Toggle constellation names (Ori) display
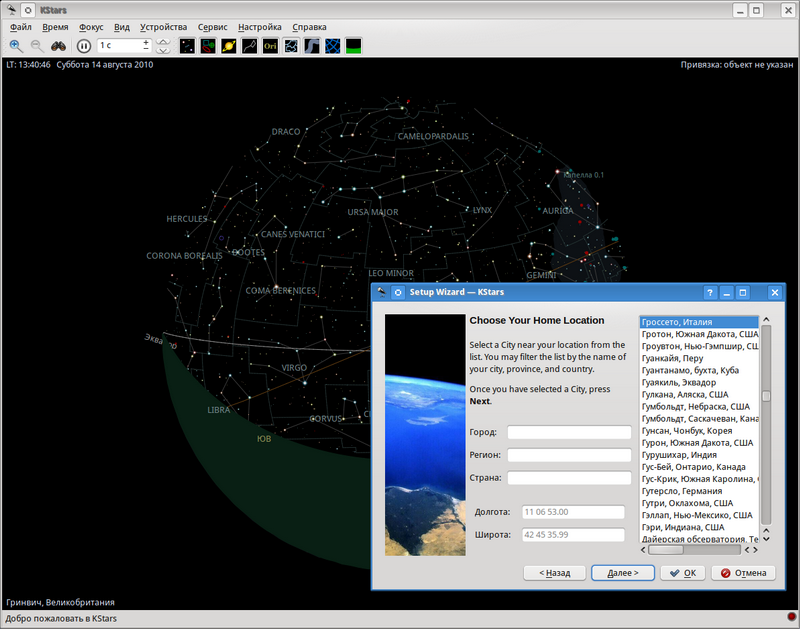800x629 pixels. (x=270, y=46)
